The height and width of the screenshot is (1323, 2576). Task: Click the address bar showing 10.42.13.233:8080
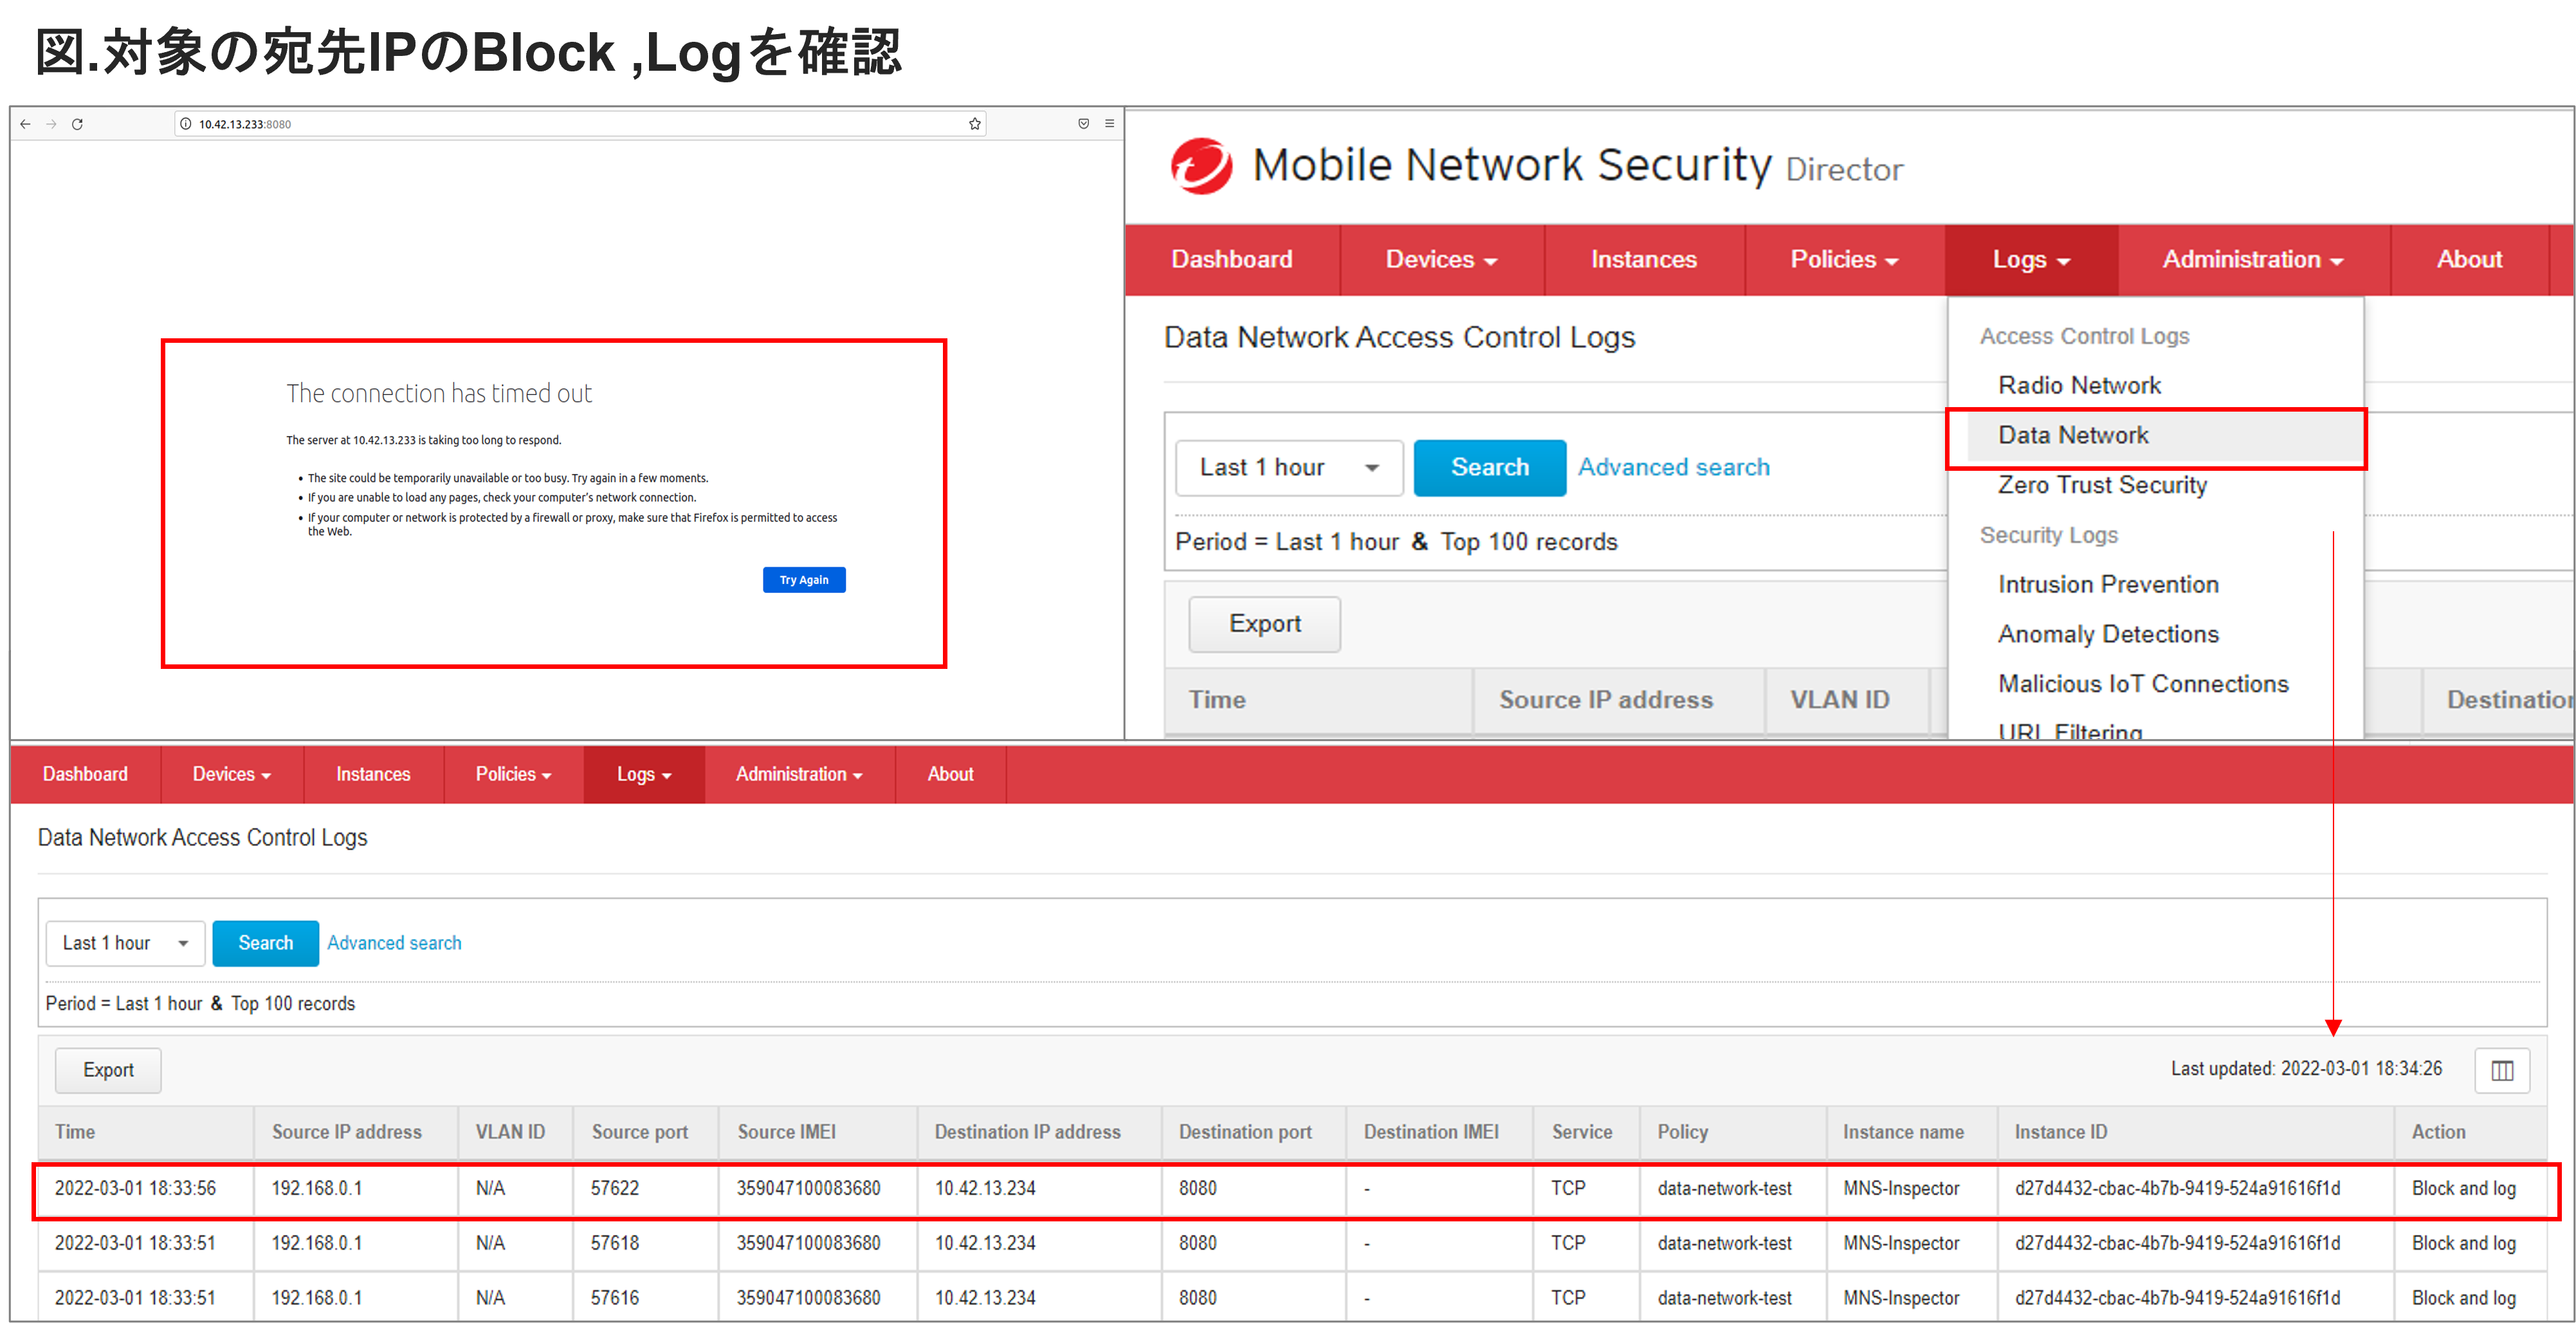click(x=580, y=124)
